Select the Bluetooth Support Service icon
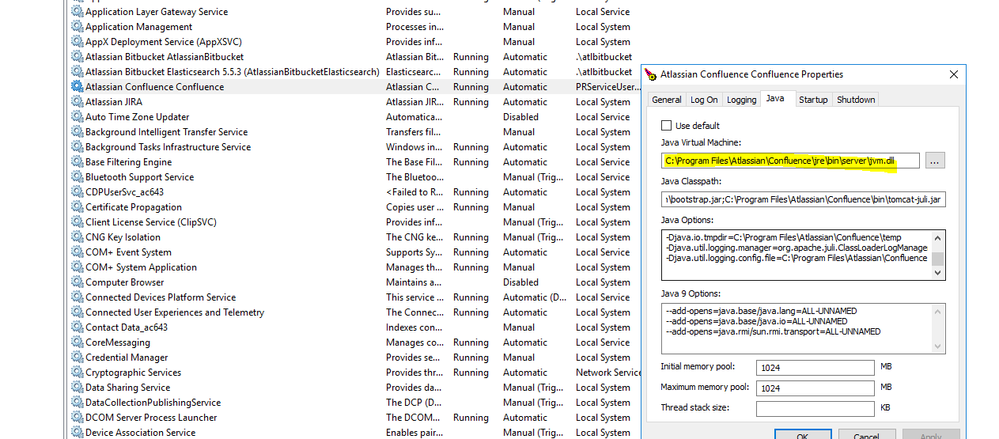The height and width of the screenshot is (439, 999). tap(77, 177)
